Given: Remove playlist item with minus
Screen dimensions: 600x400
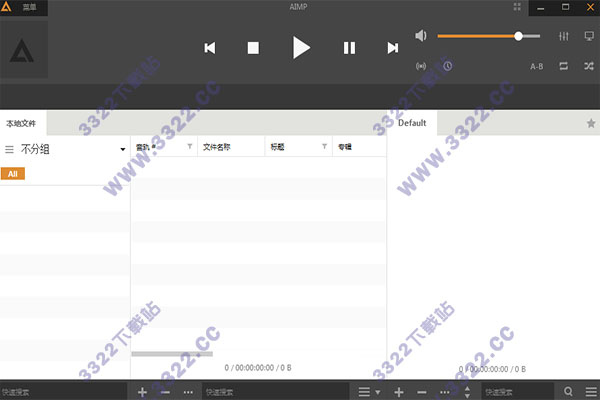Looking at the screenshot, I should pyautogui.click(x=422, y=392).
